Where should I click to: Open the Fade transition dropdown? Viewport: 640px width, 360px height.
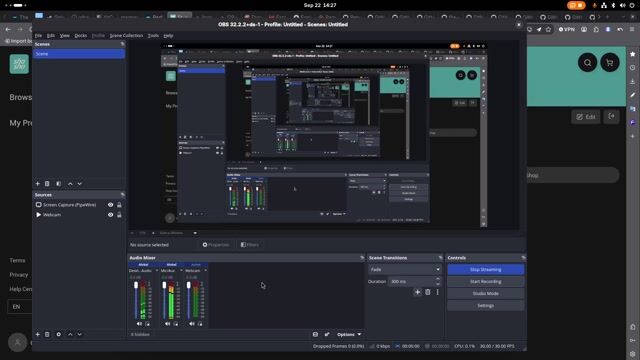pyautogui.click(x=405, y=269)
